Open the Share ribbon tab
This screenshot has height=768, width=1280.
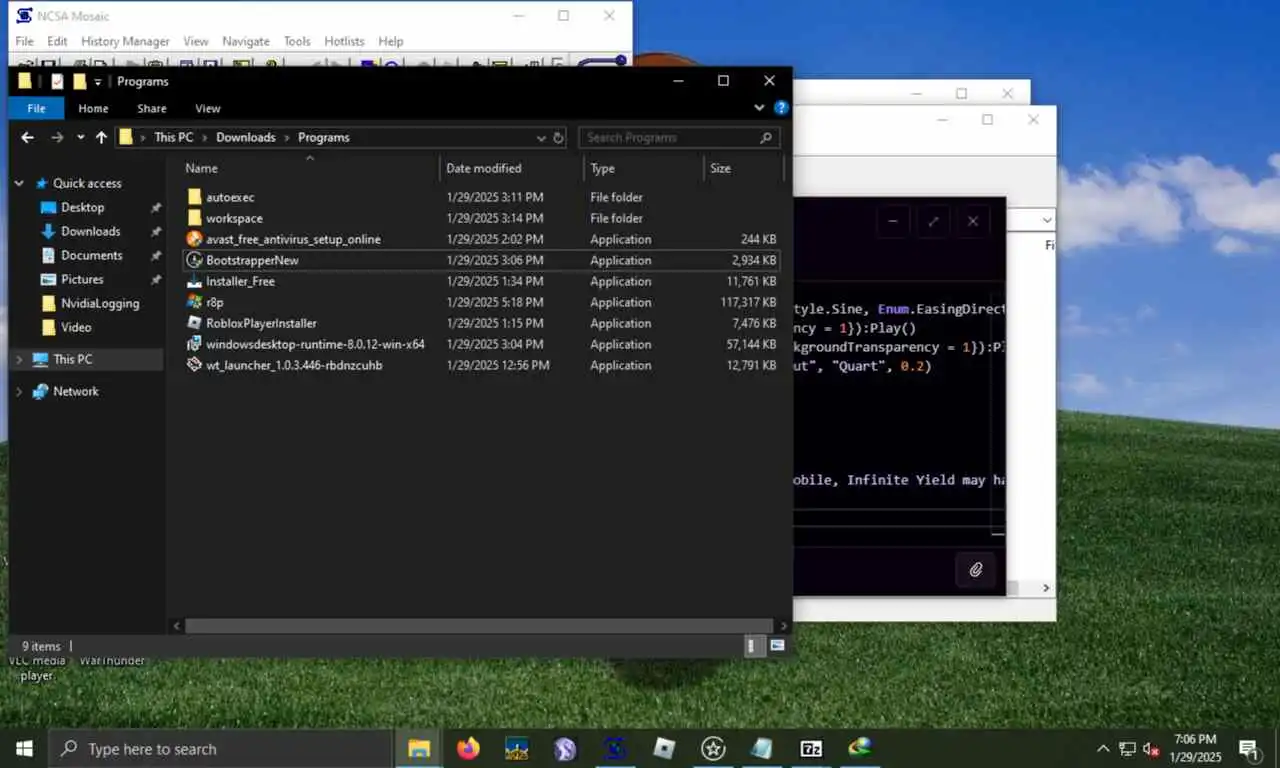tap(152, 108)
